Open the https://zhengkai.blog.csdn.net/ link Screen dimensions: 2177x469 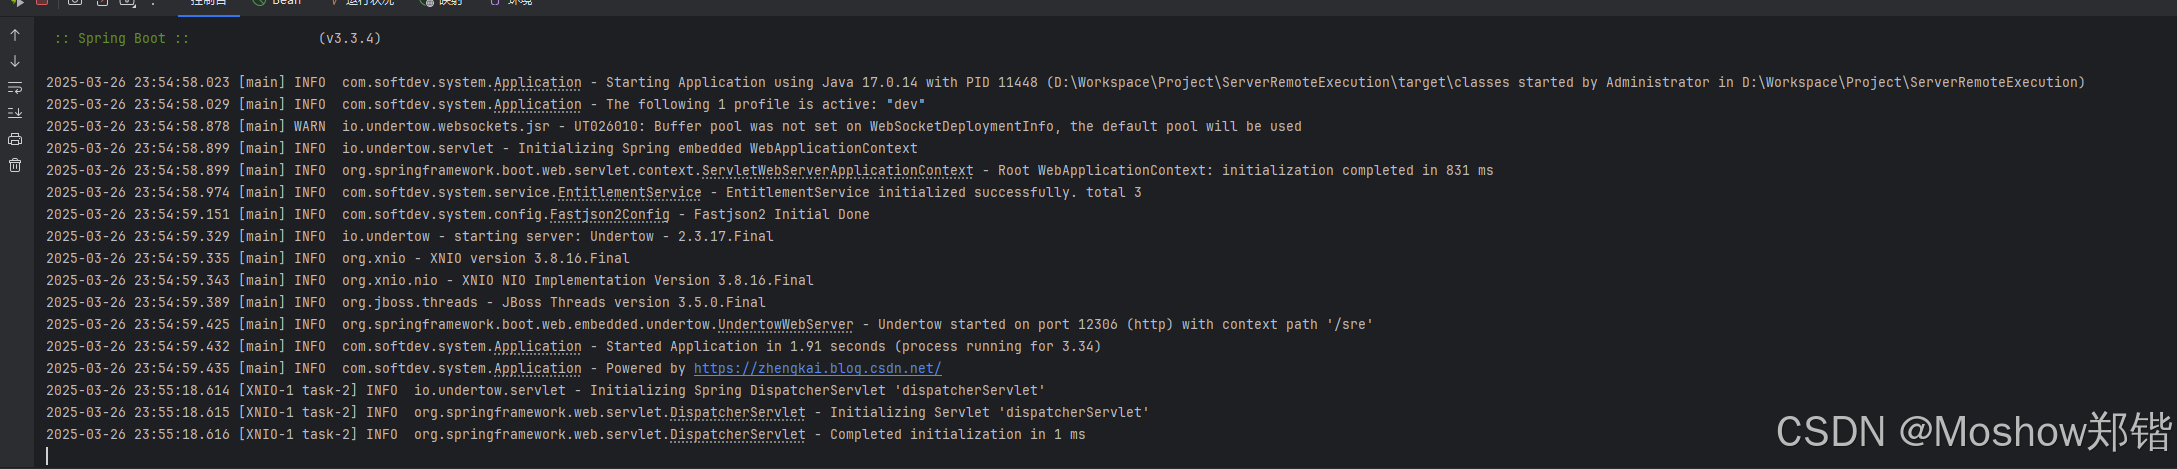pyautogui.click(x=817, y=369)
